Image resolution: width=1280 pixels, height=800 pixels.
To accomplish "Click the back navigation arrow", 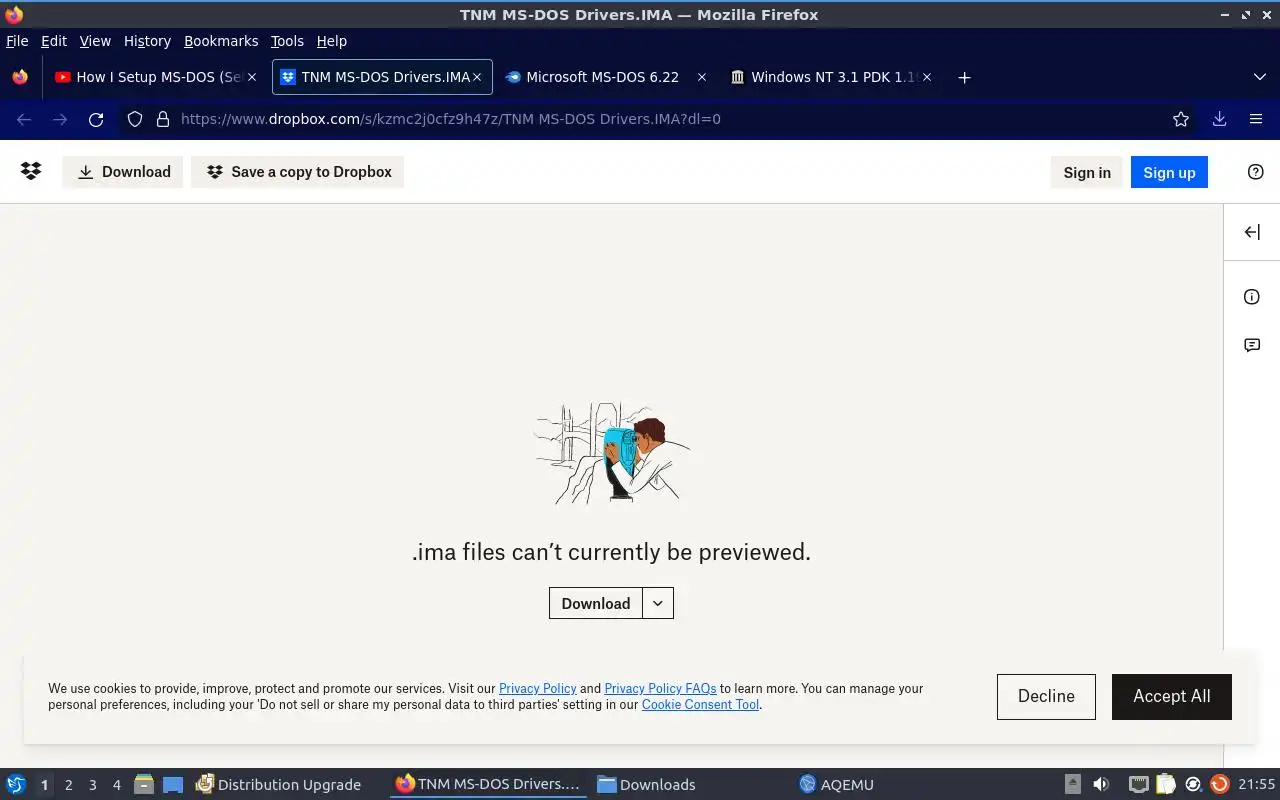I will 24,119.
